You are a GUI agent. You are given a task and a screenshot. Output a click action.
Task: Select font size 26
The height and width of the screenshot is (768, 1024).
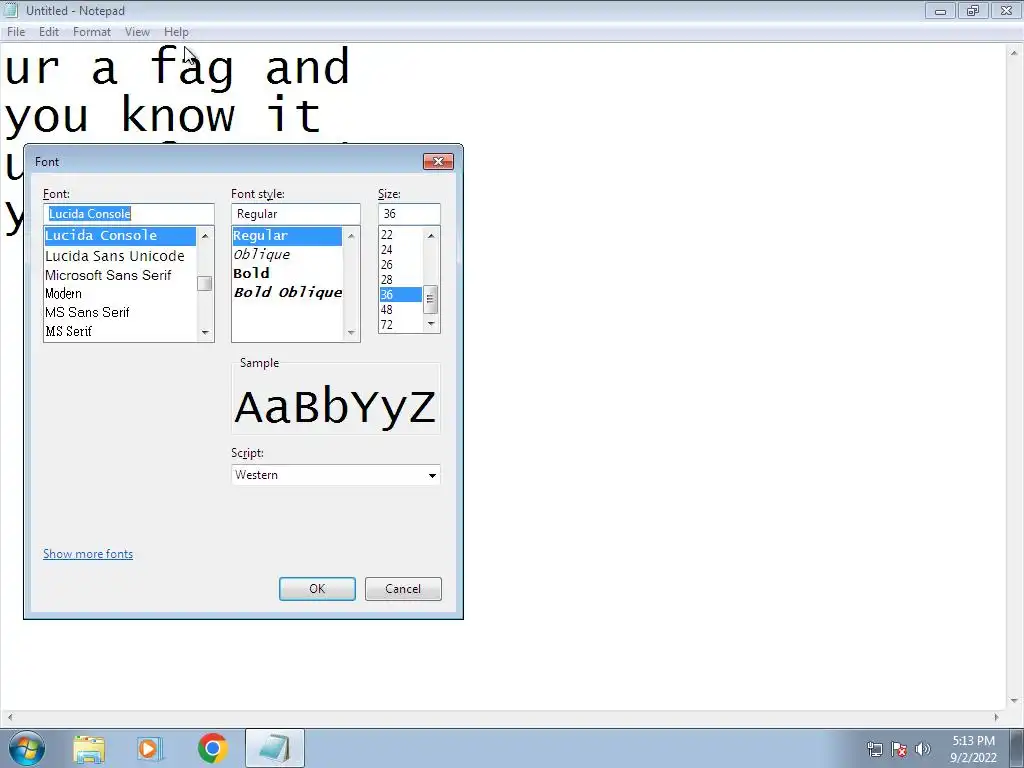[400, 264]
